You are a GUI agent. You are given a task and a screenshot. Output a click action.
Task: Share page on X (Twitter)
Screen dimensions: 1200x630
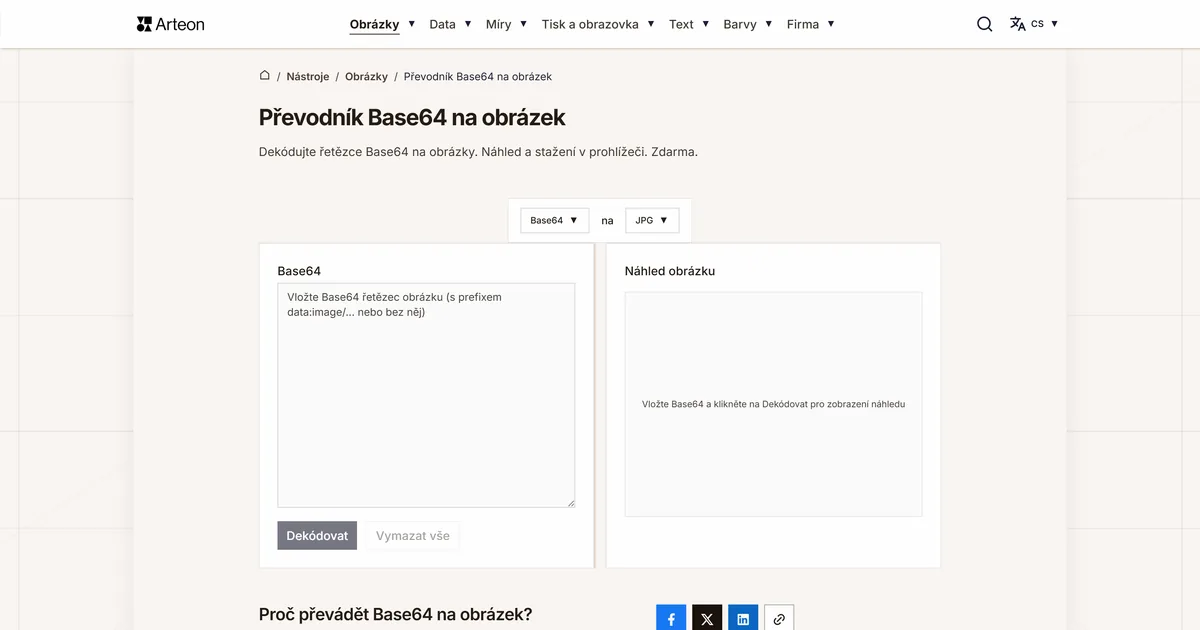pyautogui.click(x=707, y=619)
